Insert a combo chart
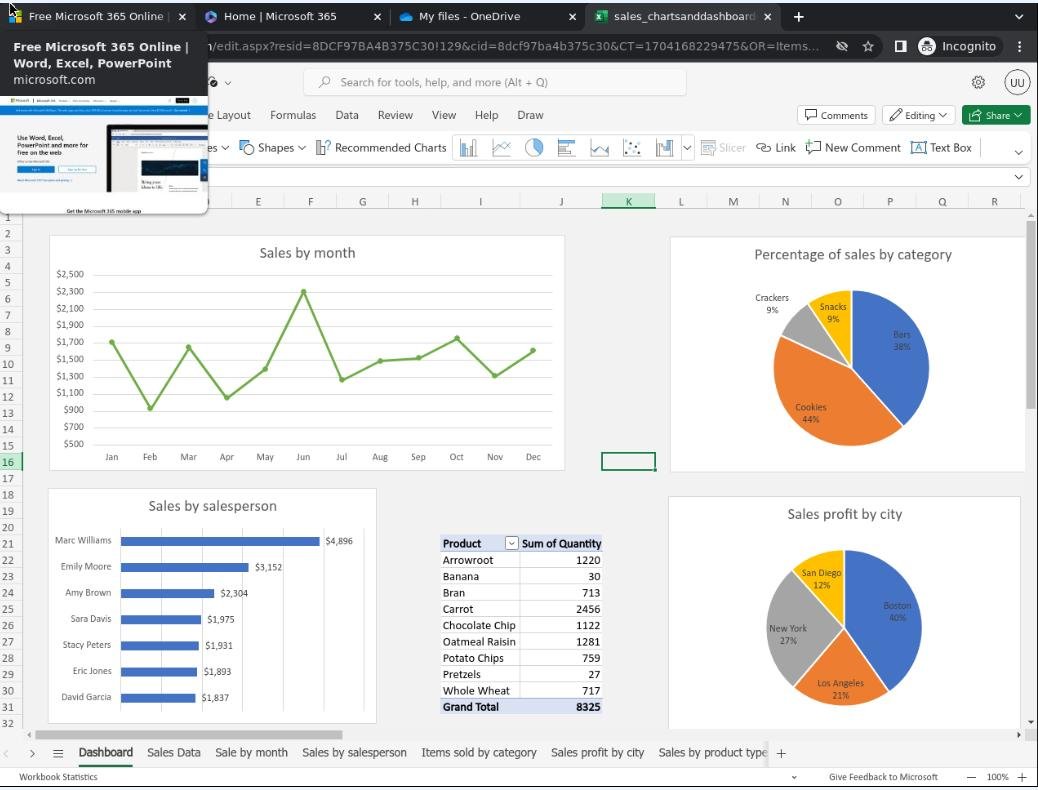The image size is (1038, 790). (664, 148)
